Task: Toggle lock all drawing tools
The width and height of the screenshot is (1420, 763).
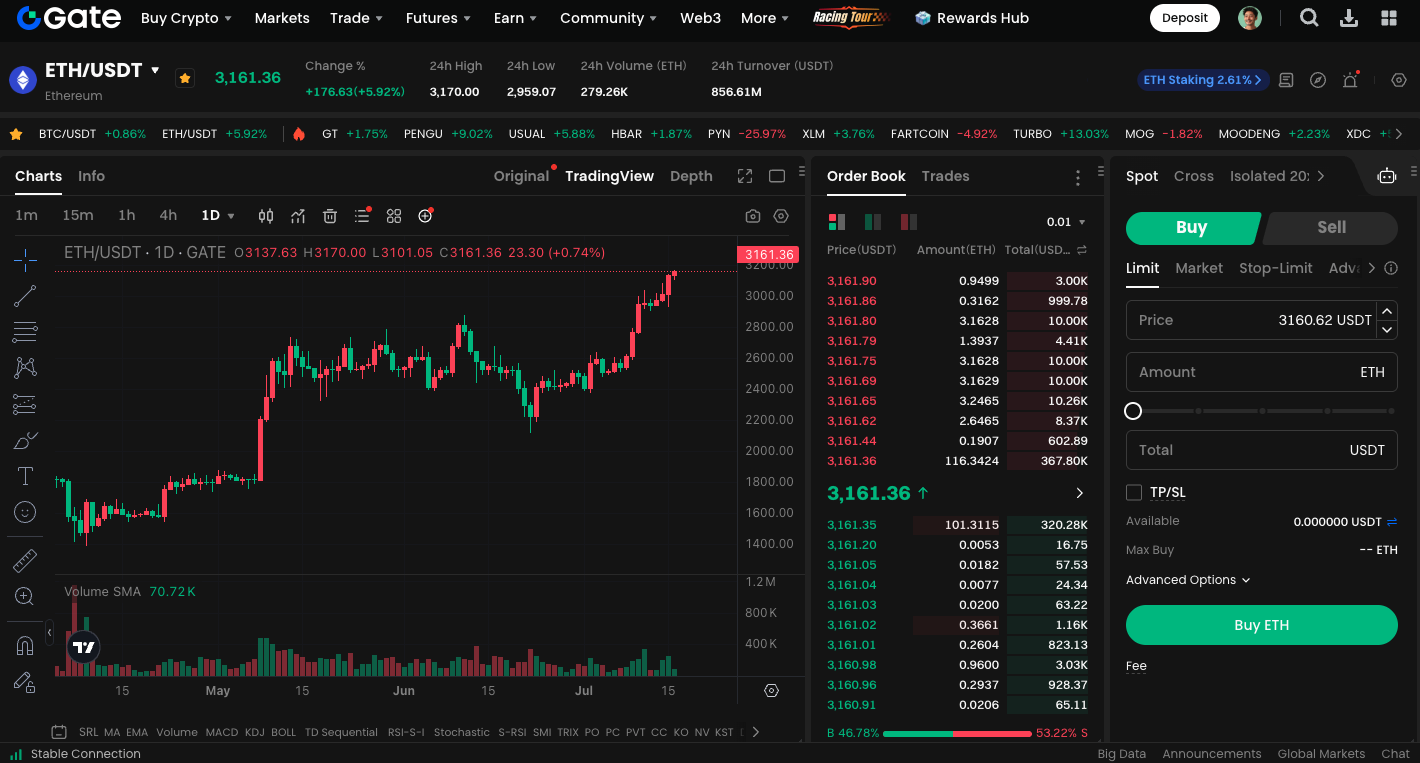Action: click(25, 682)
